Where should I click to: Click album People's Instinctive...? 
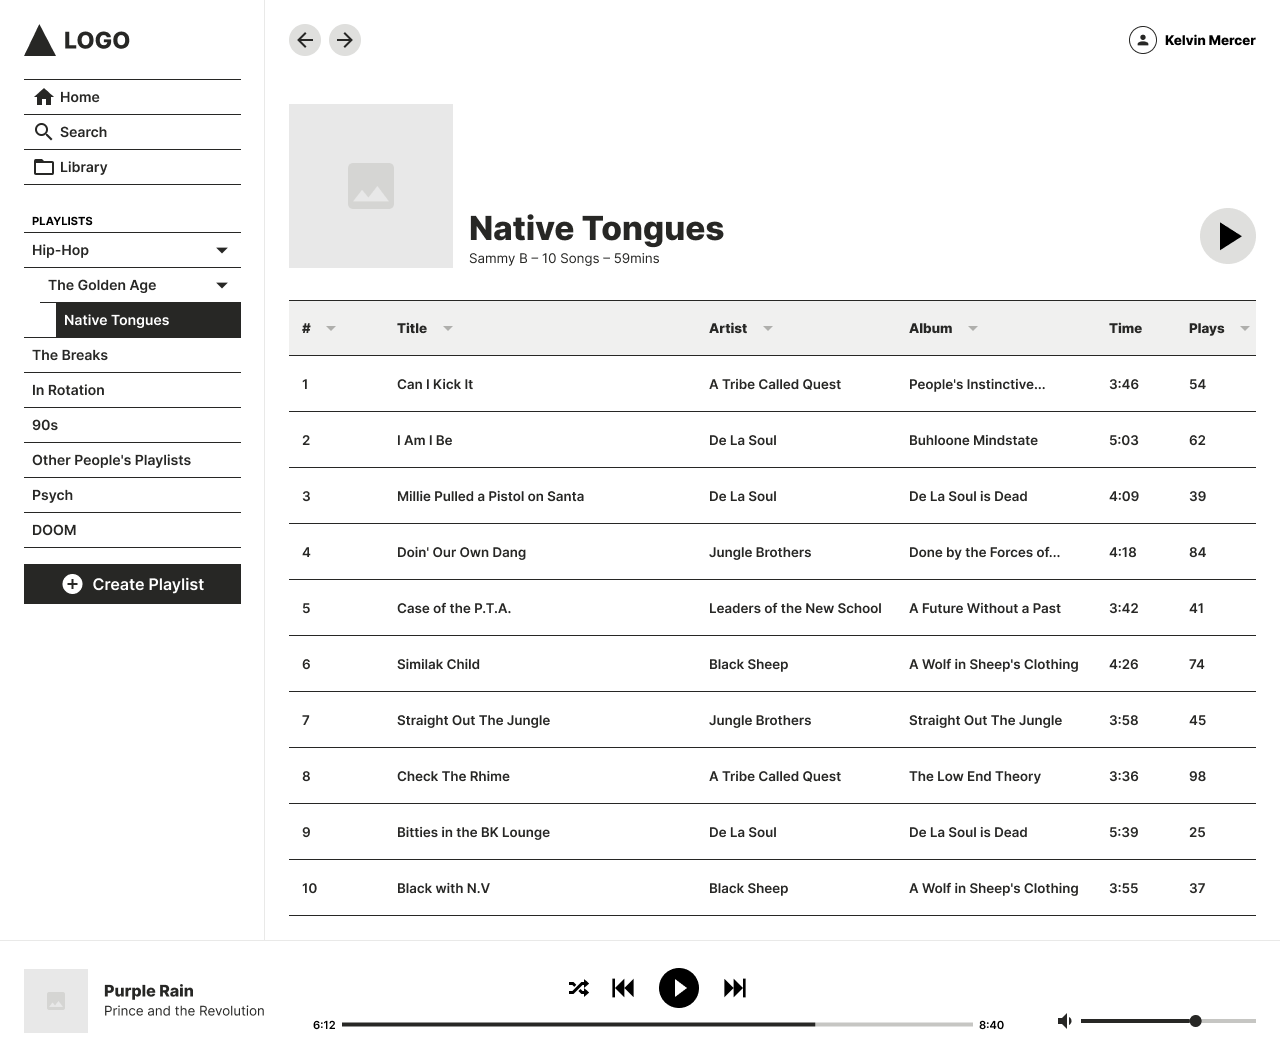pyautogui.click(x=977, y=384)
